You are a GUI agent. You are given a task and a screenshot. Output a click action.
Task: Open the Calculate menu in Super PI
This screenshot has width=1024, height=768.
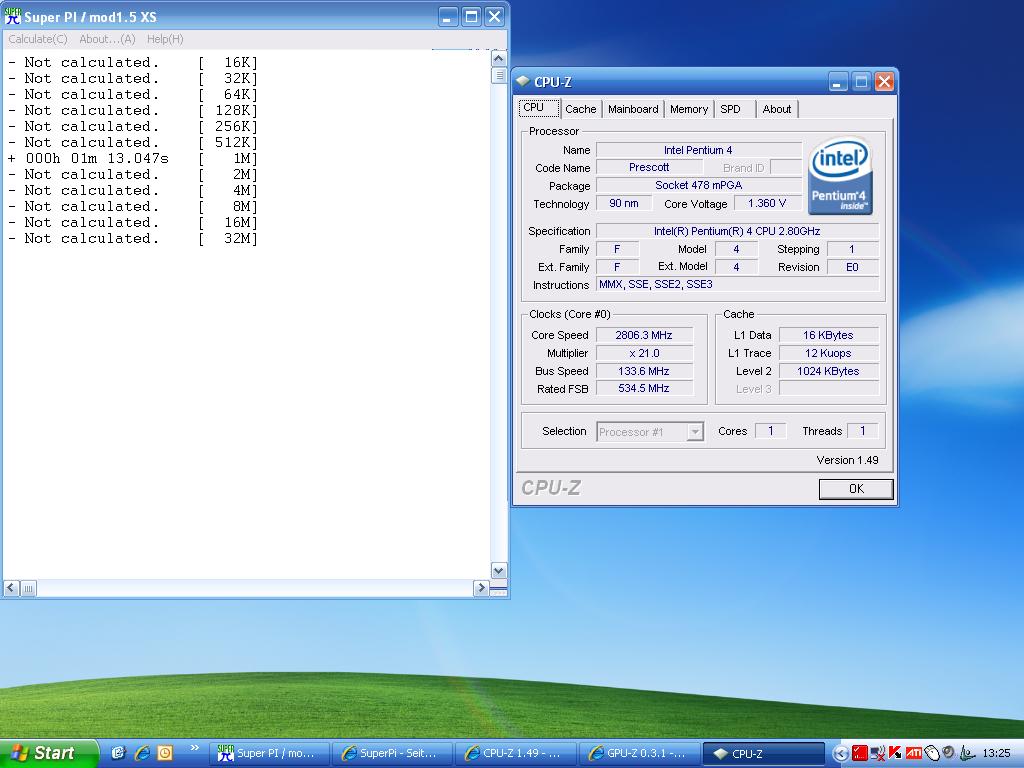pos(38,39)
